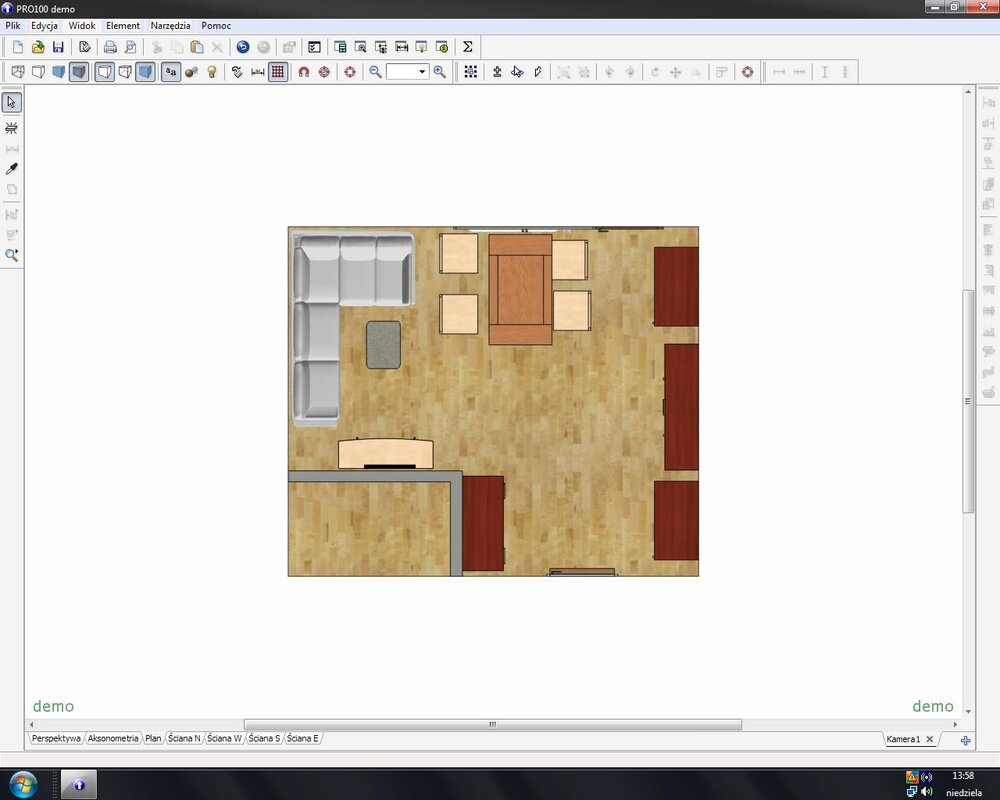1000x800 pixels.
Task: Toggle the wireframe view mode button
Action: (x=17, y=72)
